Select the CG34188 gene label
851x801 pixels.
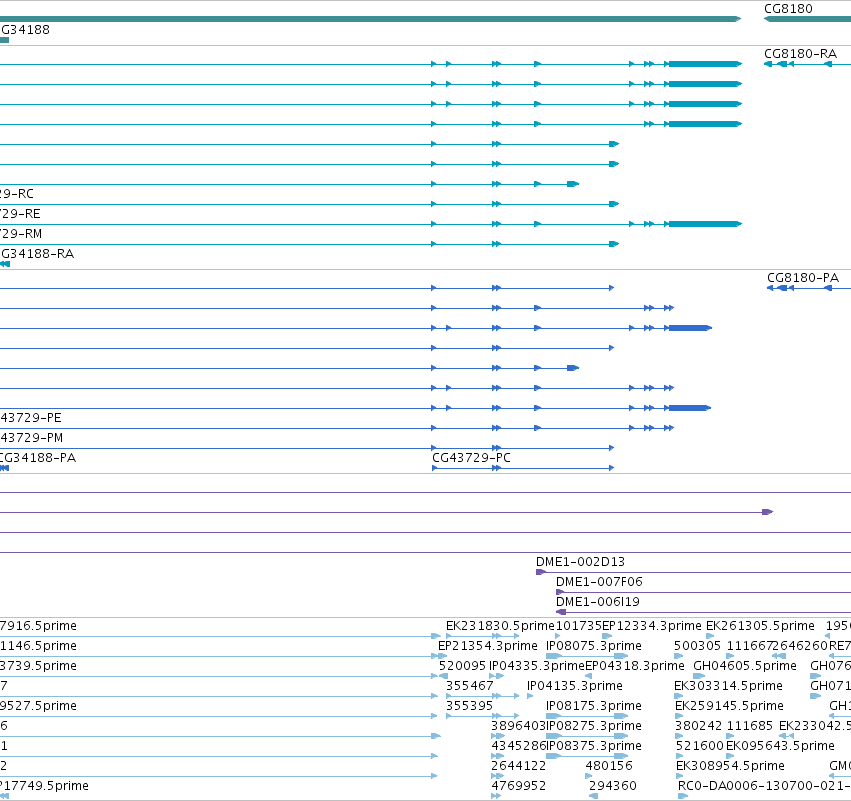coord(25,30)
